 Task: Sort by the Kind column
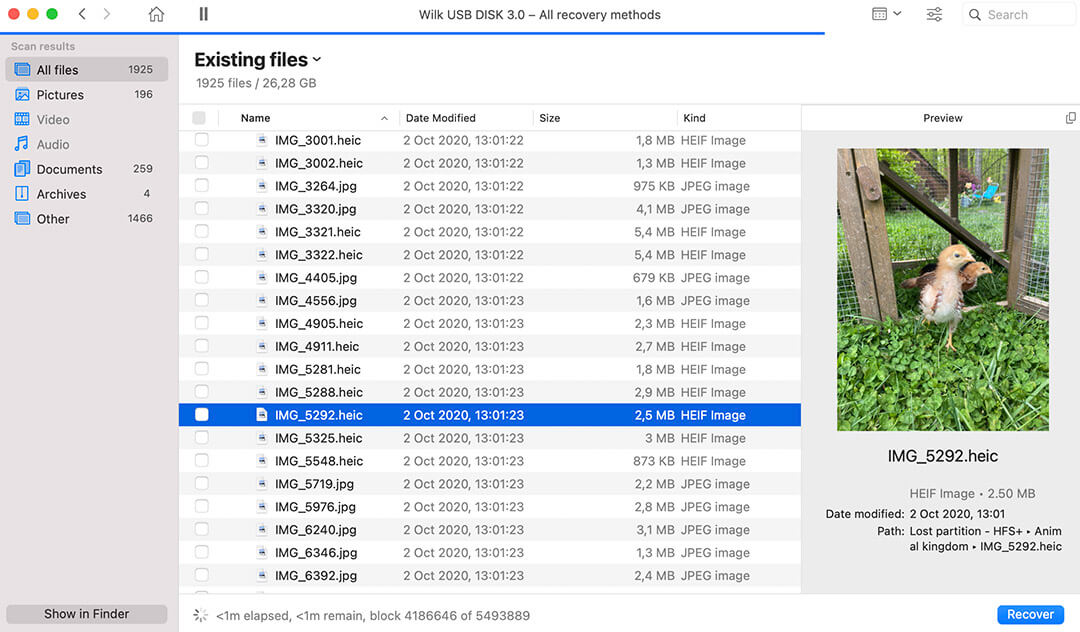click(x=694, y=118)
